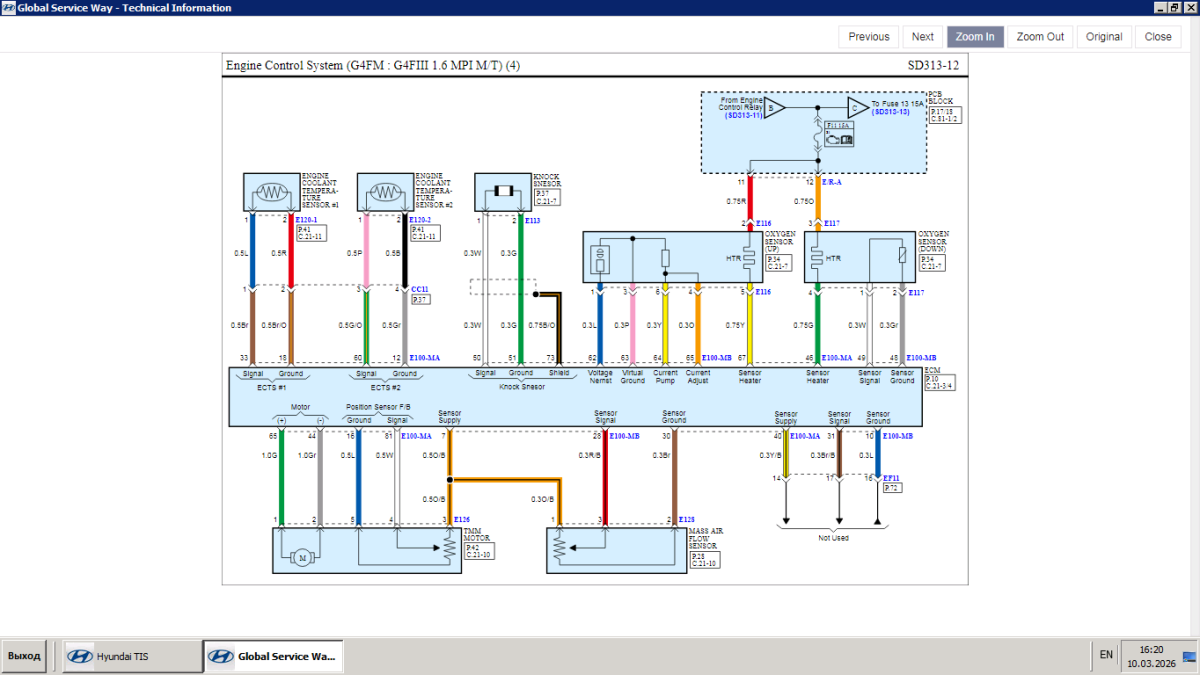Go to the Previous diagram page
1200x675 pixels.
click(868, 37)
